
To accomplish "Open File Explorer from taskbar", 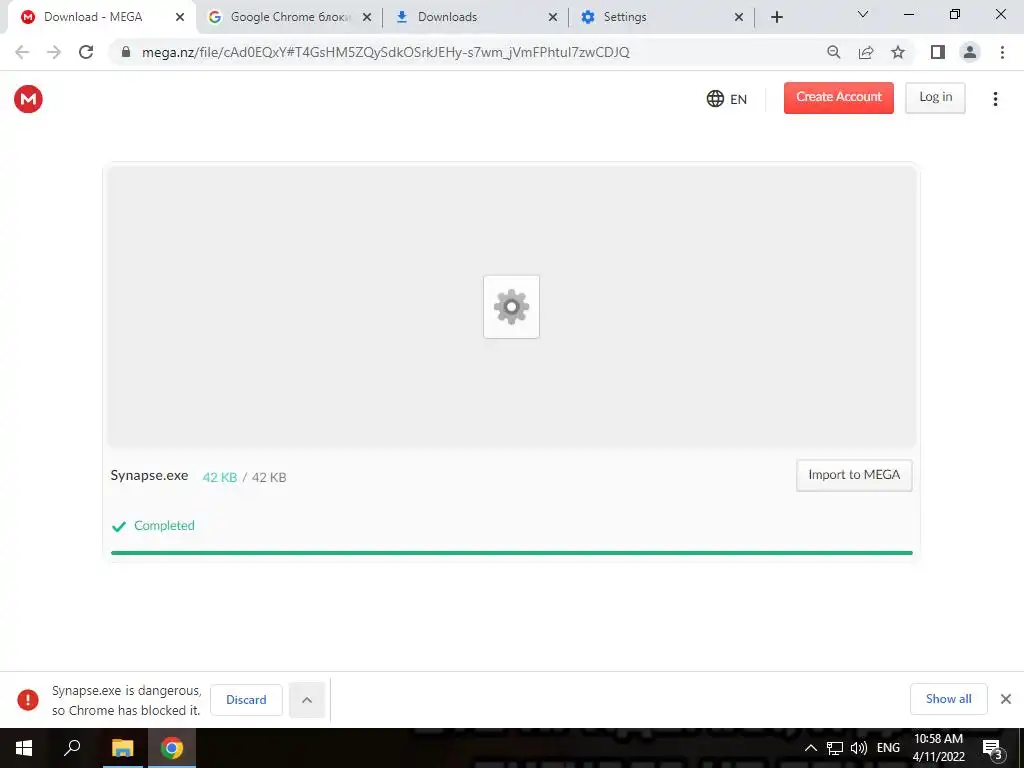I will point(122,748).
